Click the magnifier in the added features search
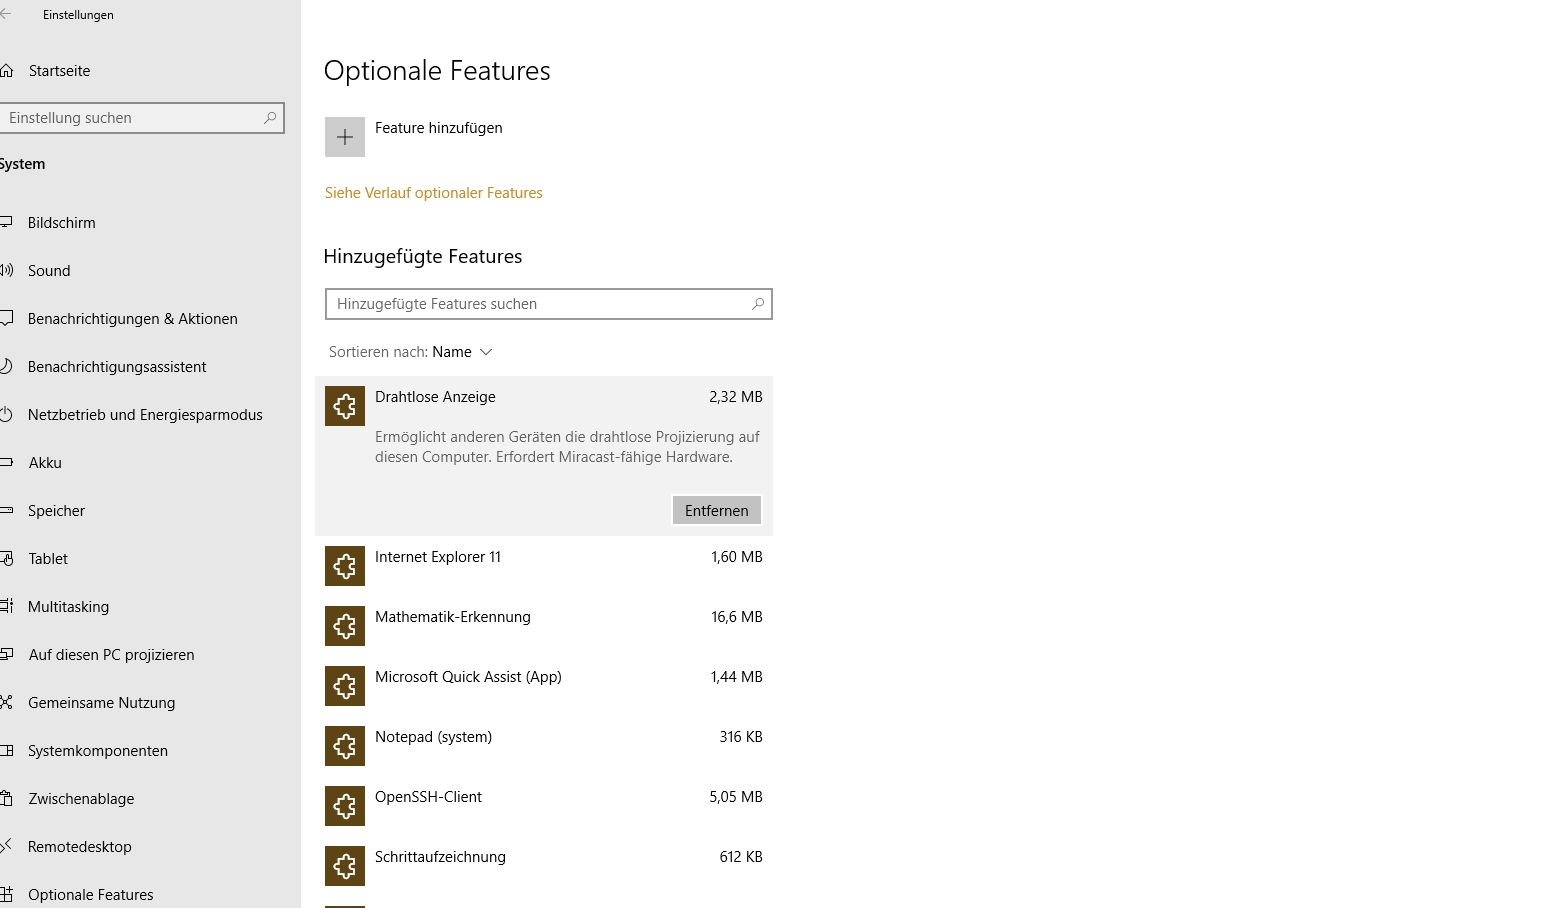This screenshot has height=908, width=1568. [x=758, y=304]
